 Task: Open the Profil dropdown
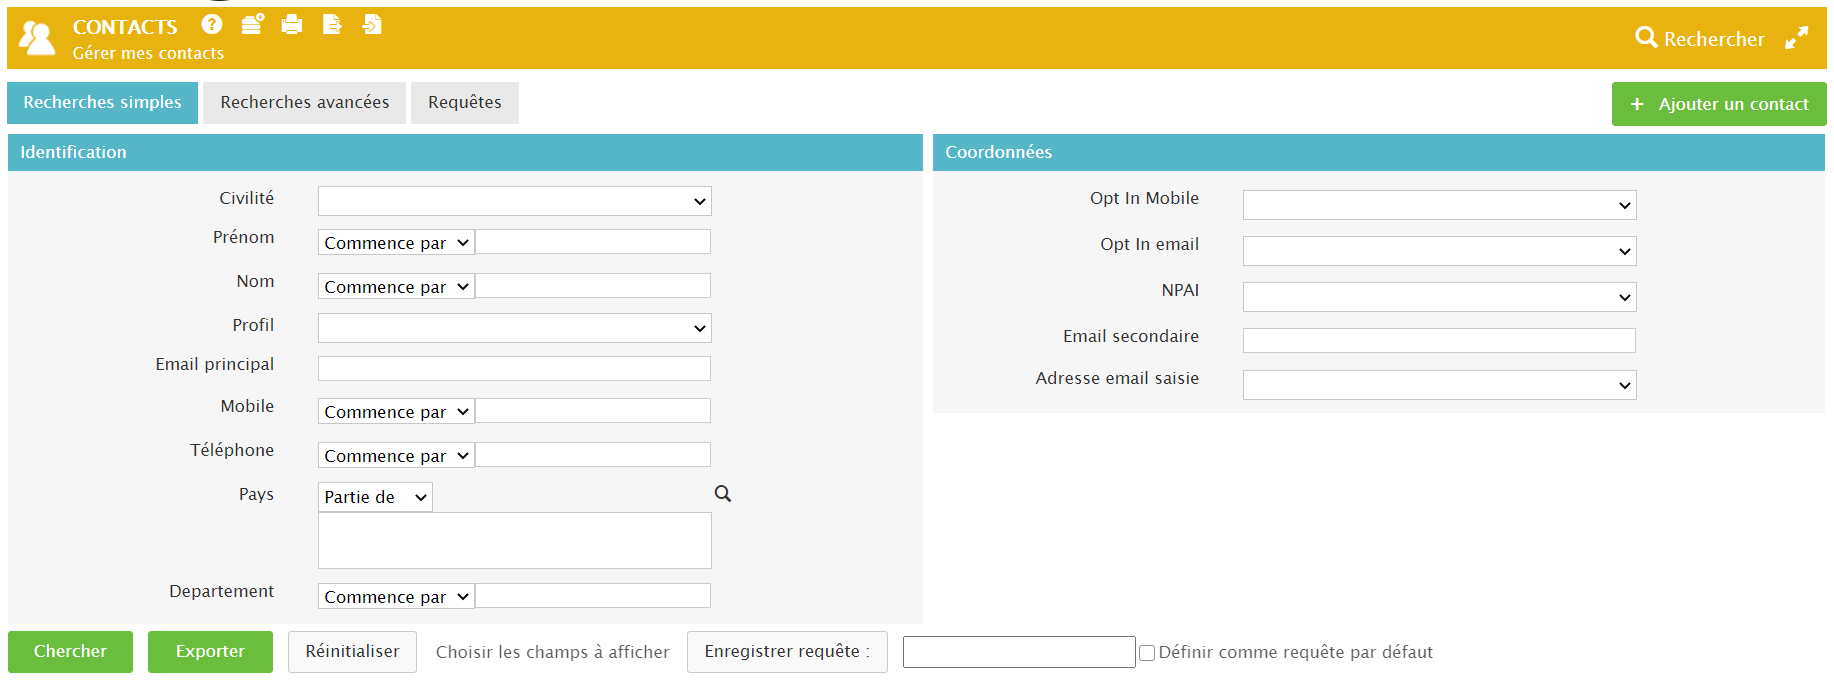coord(514,328)
